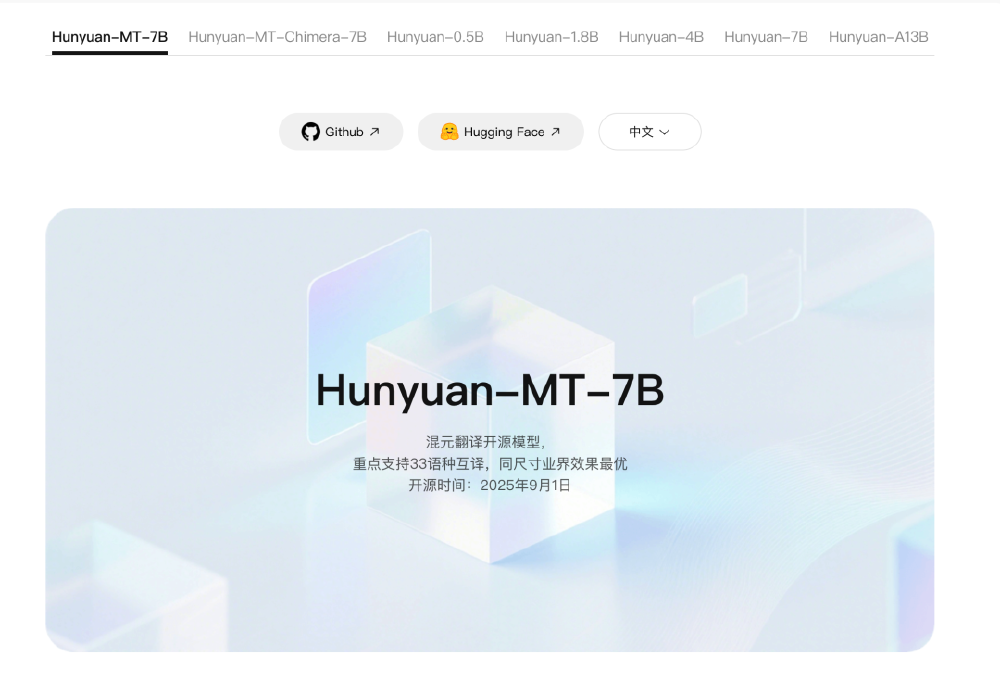This screenshot has width=1000, height=681.
Task: Select the active Hunyuan-MT-7B tab
Action: 109,36
